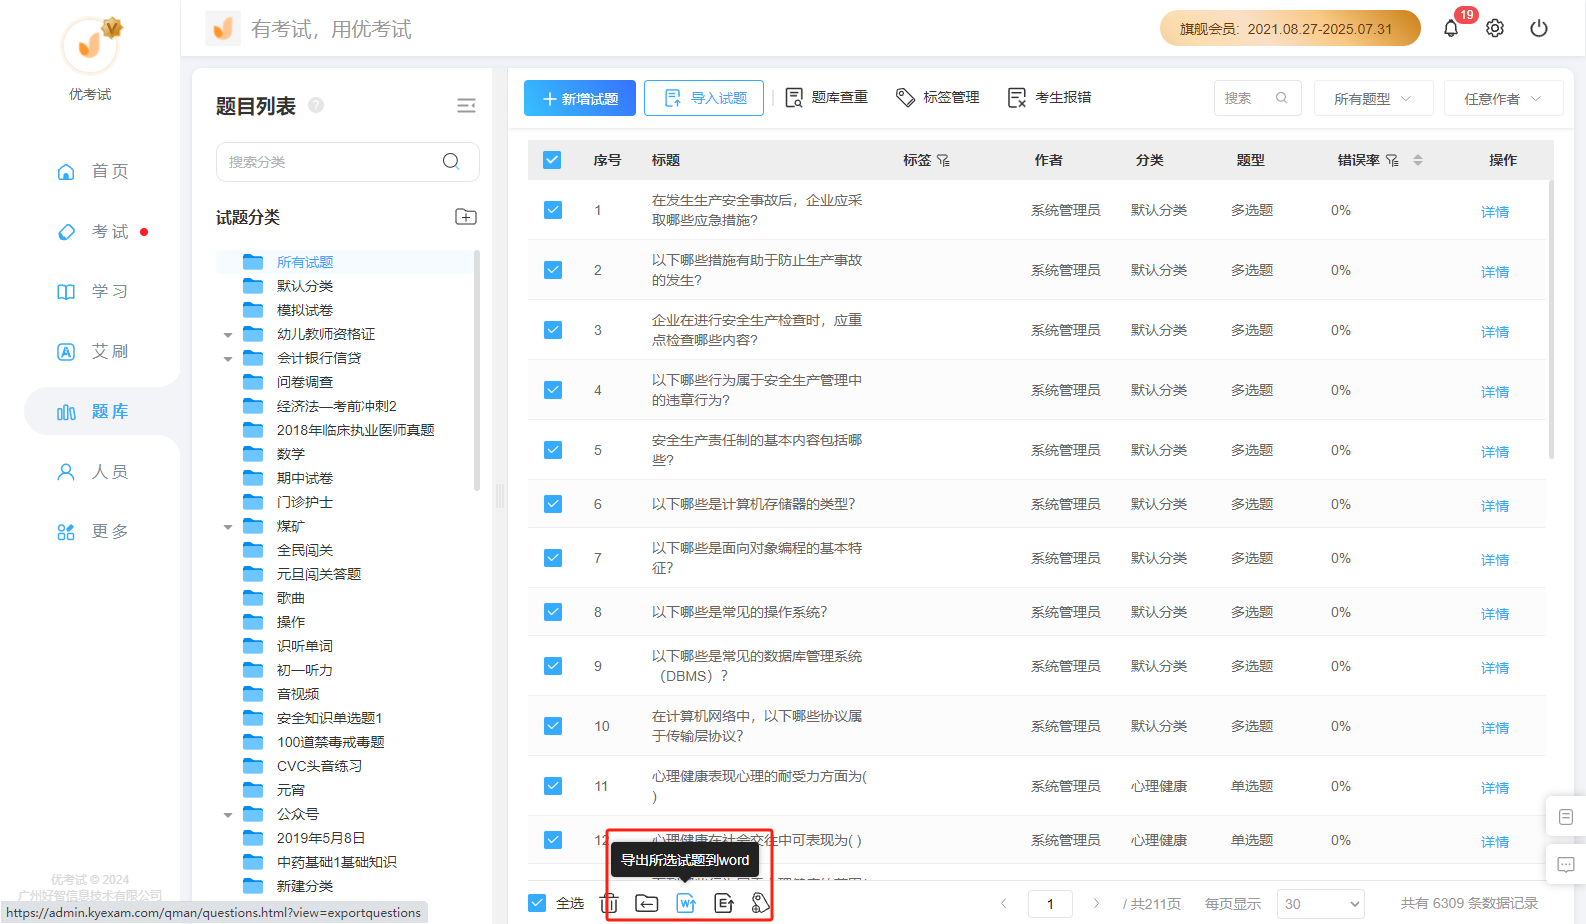This screenshot has width=1586, height=924.
Task: Click the add new category folder icon
Action: point(466,217)
